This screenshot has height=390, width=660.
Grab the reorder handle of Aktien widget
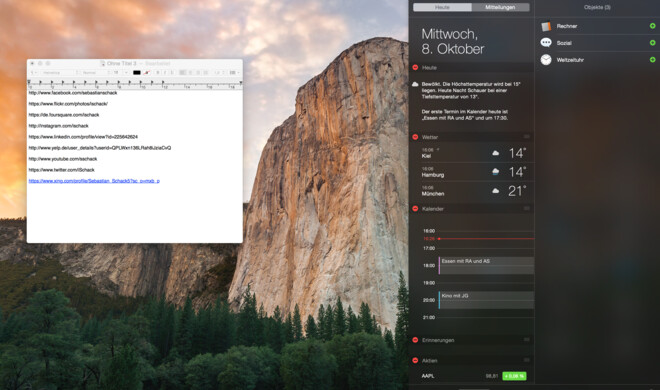point(527,360)
